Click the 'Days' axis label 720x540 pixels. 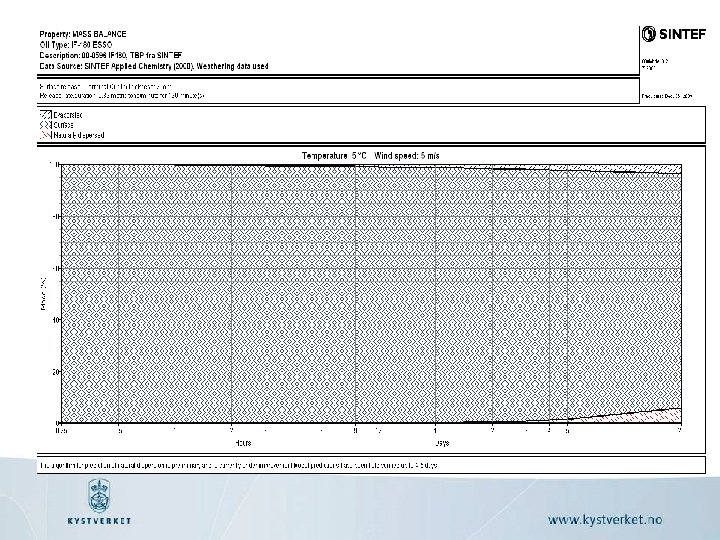[x=441, y=443]
